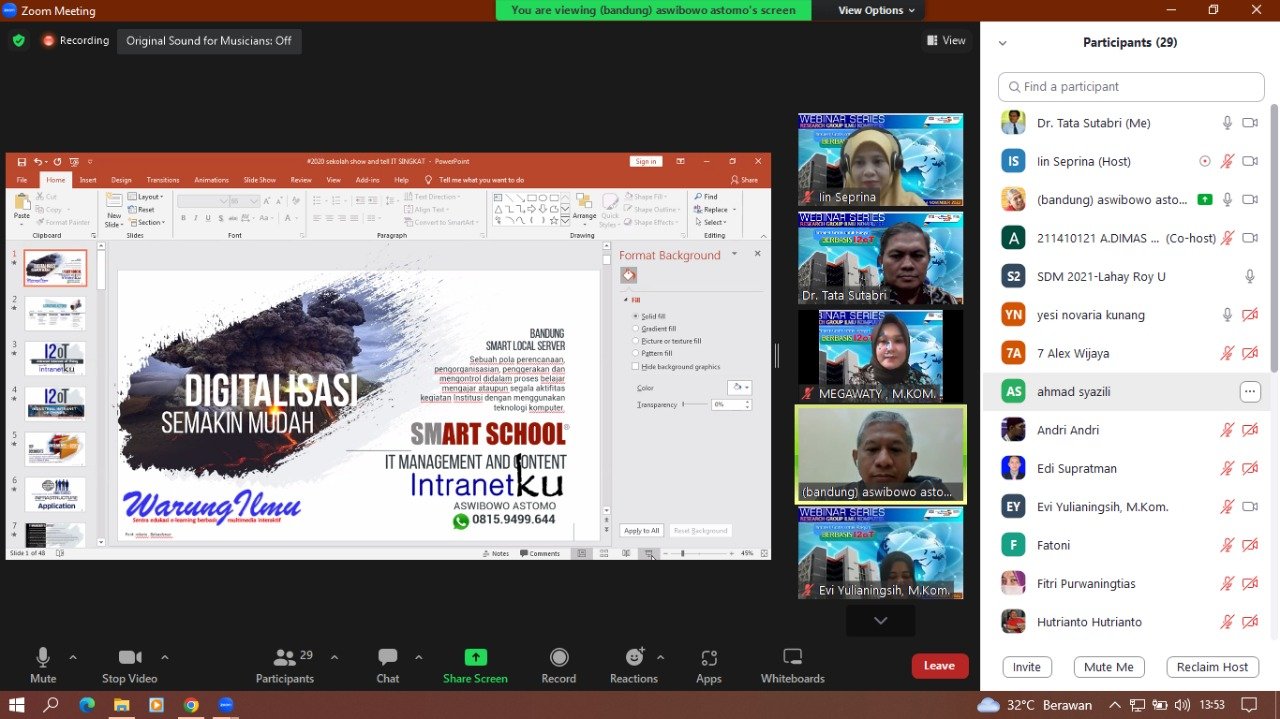Click the crossed camera icon for 7 Alex Wijaya
1280x719 pixels.
click(1250, 353)
